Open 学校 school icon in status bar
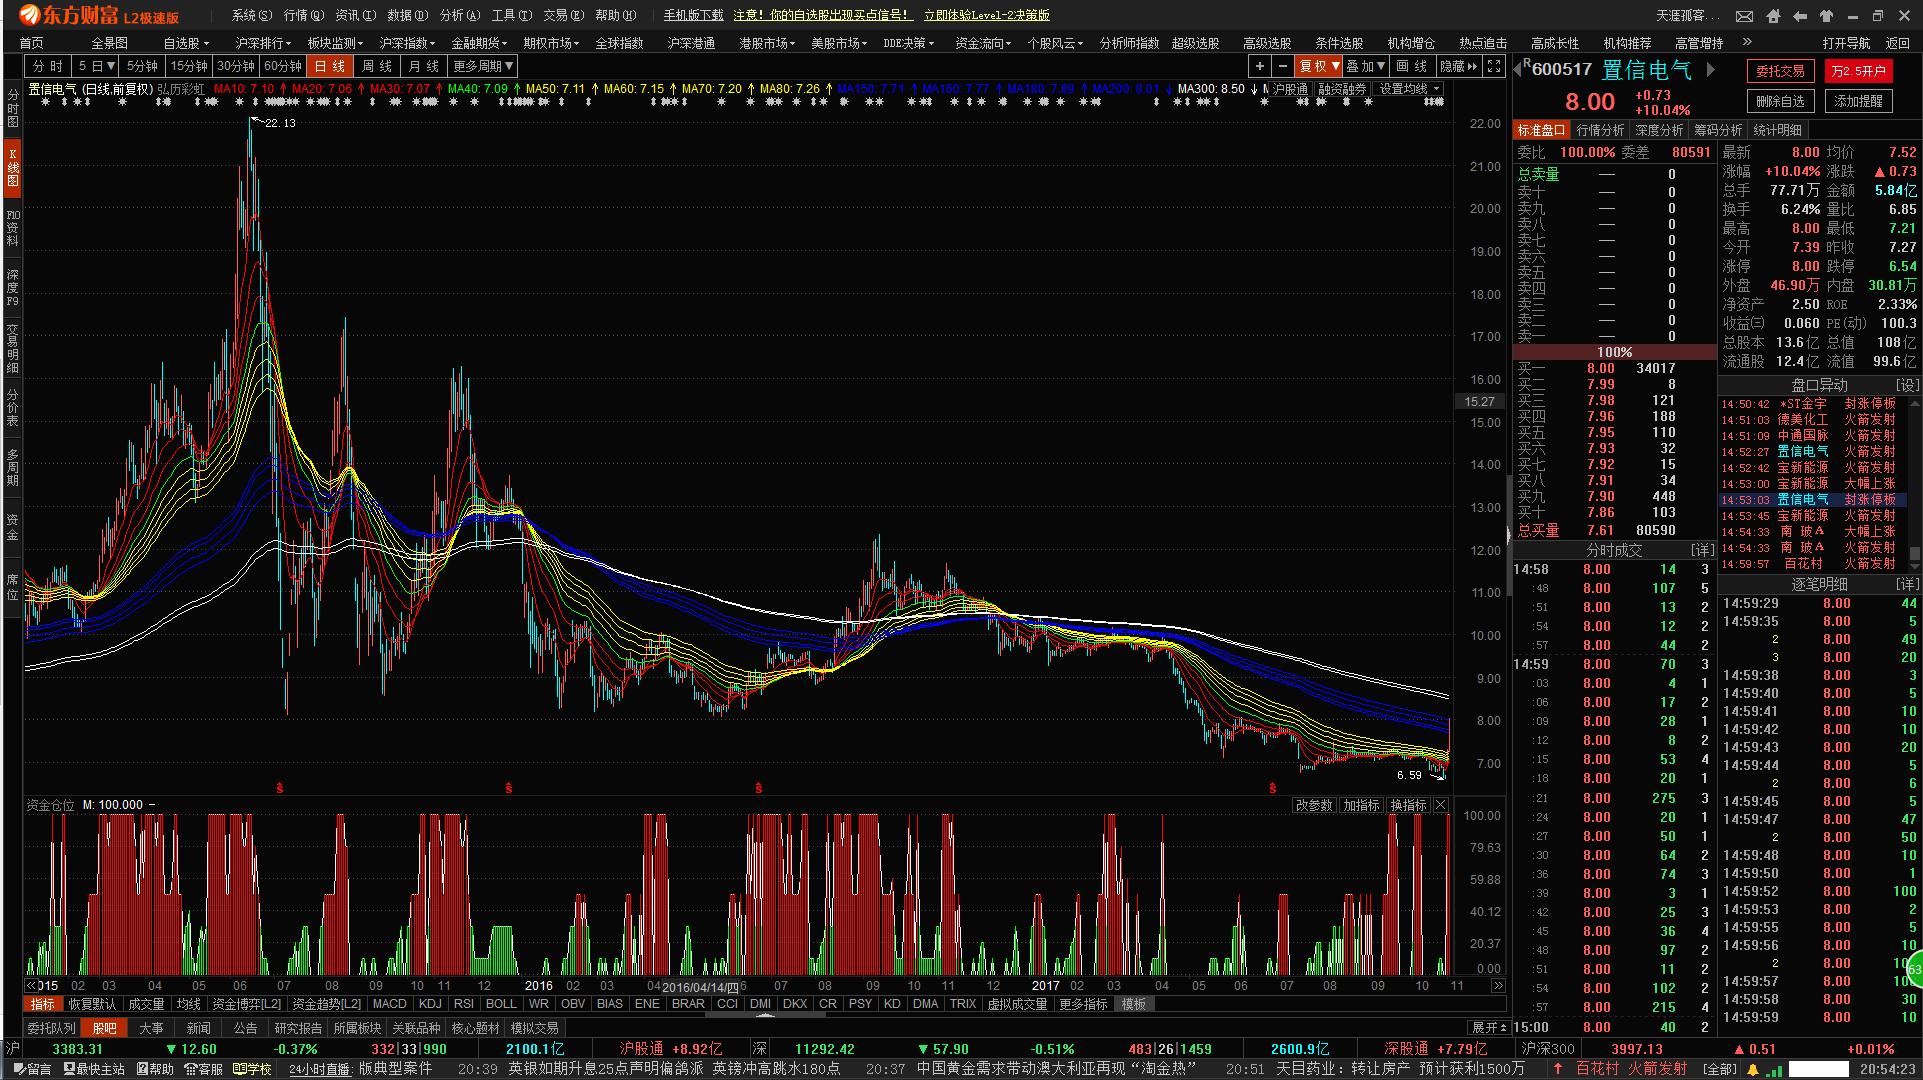The image size is (1923, 1080). [x=253, y=1069]
